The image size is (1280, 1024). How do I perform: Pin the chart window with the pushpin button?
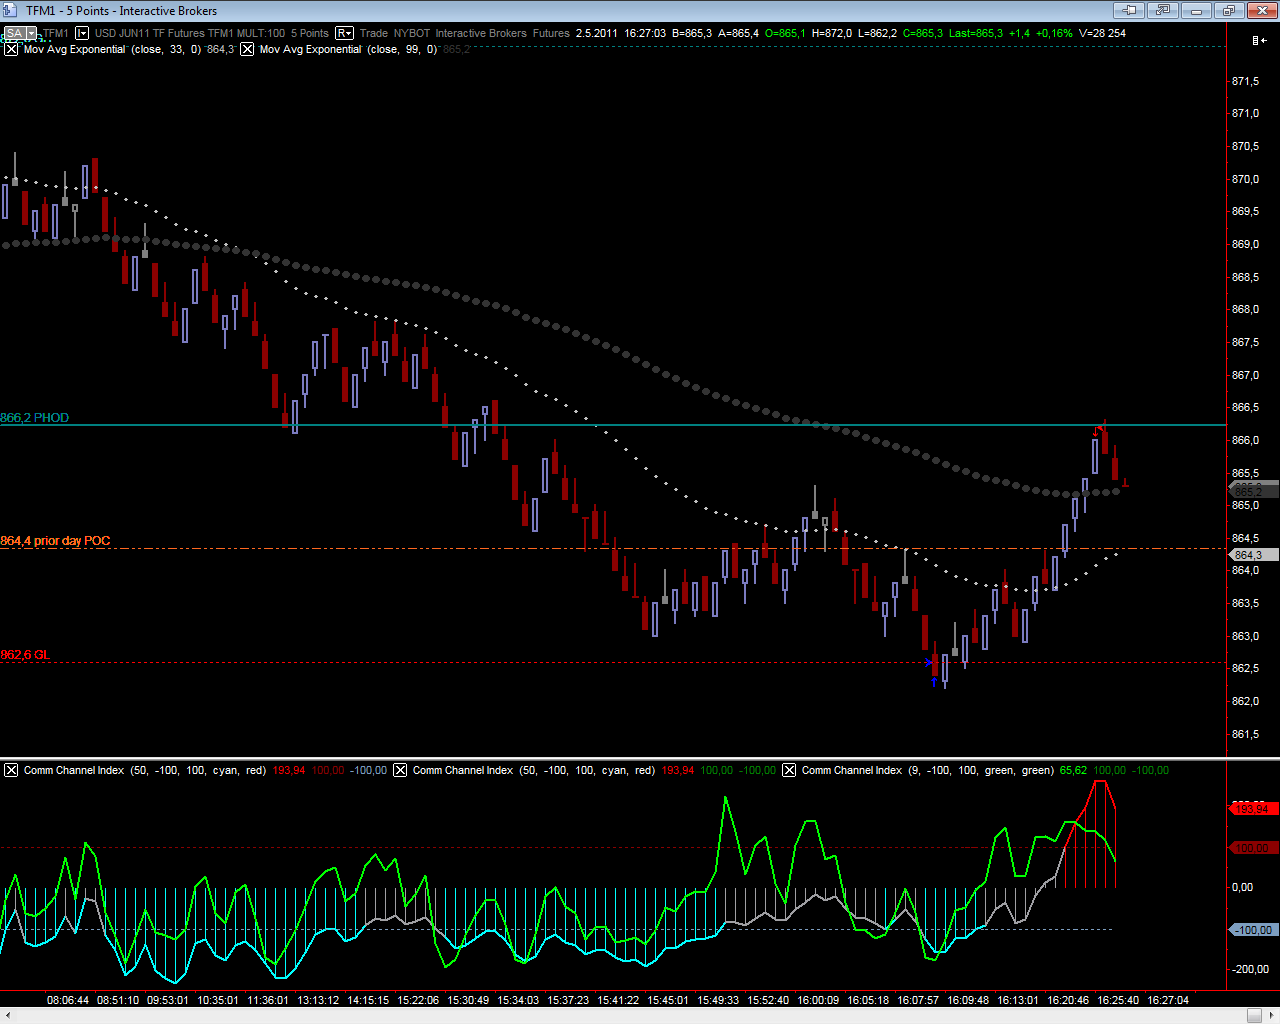[x=1130, y=10]
